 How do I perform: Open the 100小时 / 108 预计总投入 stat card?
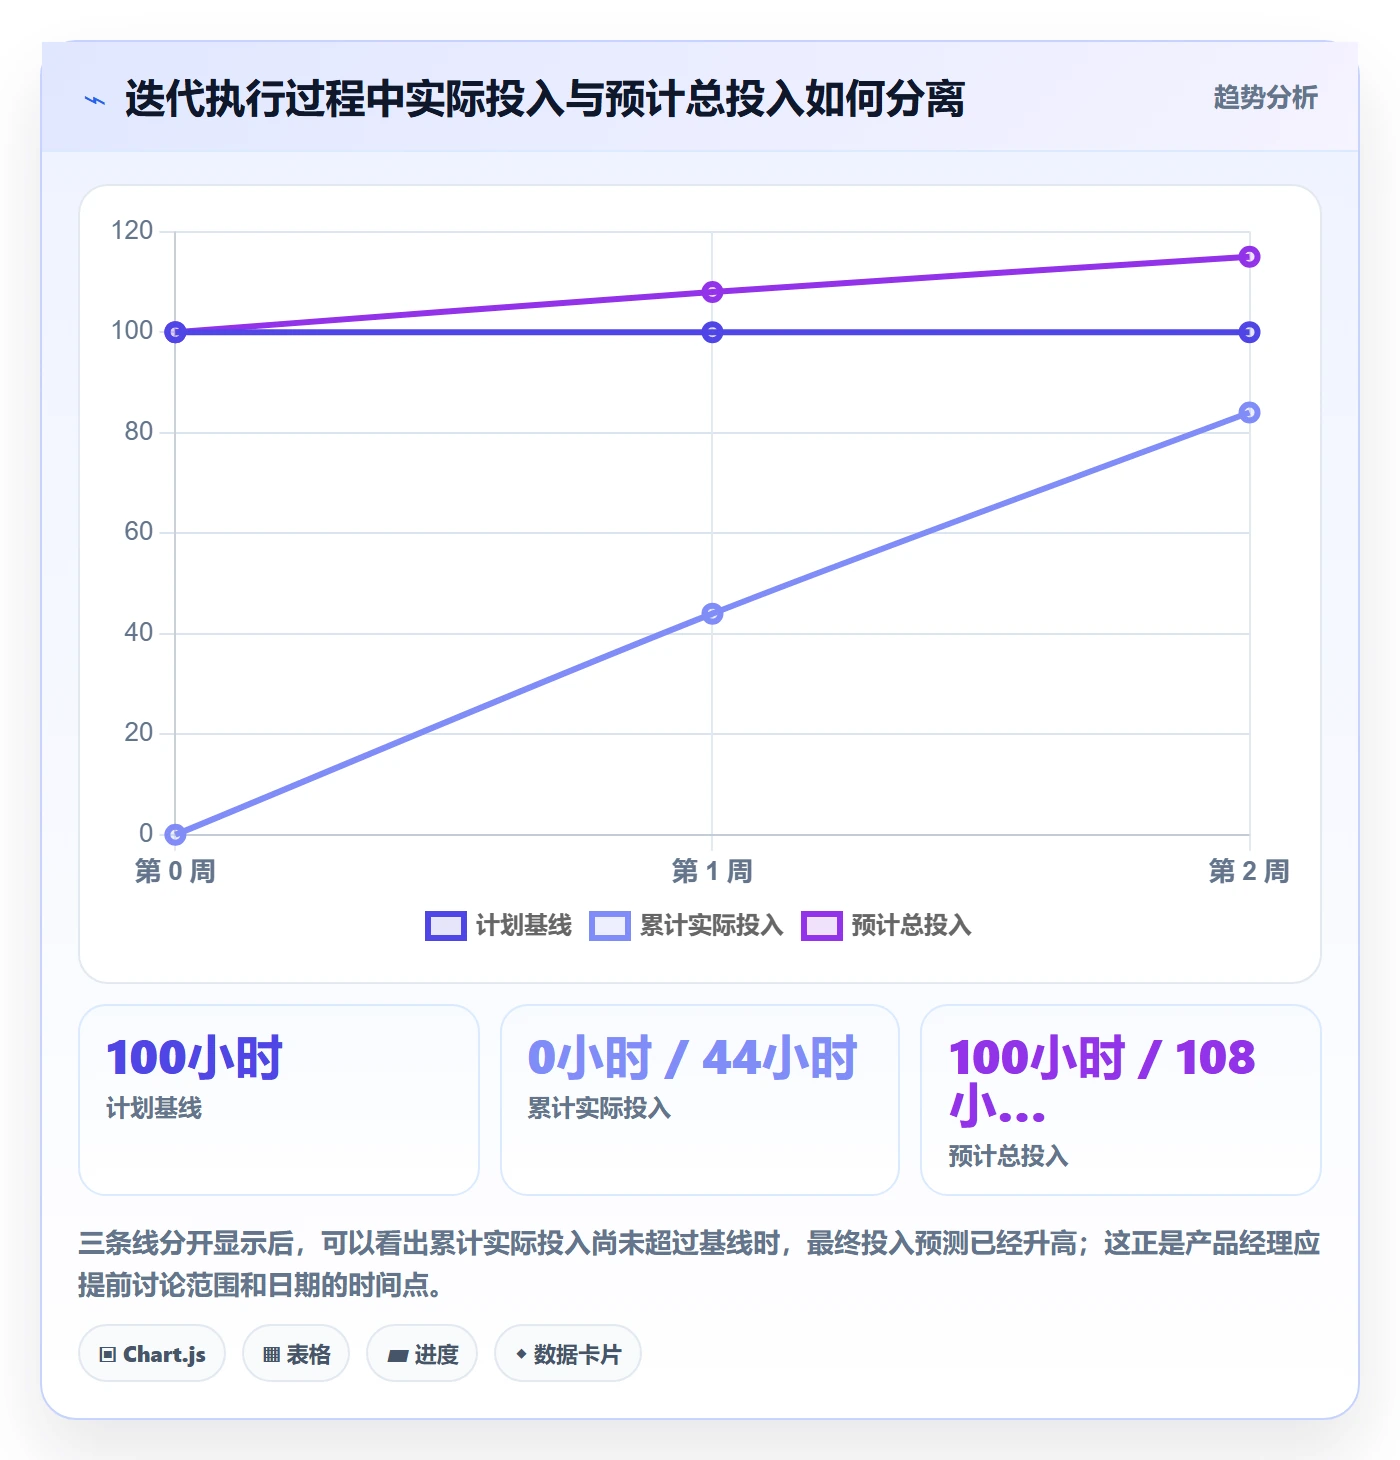(x=1121, y=1100)
